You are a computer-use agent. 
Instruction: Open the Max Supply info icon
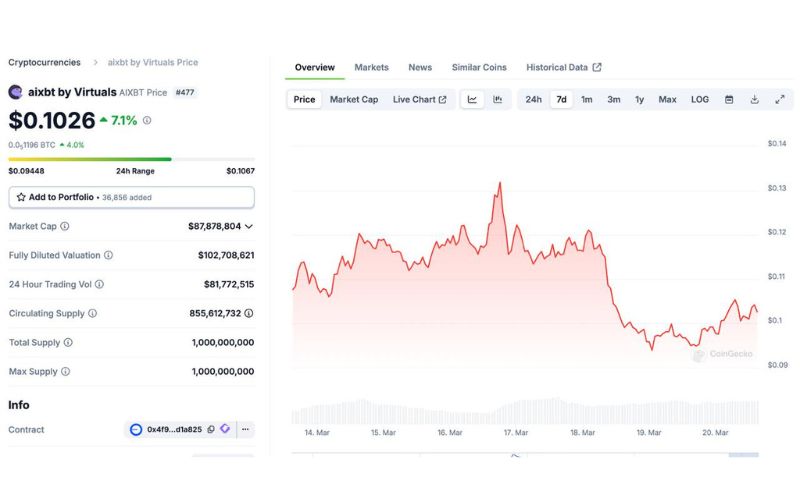click(x=65, y=371)
